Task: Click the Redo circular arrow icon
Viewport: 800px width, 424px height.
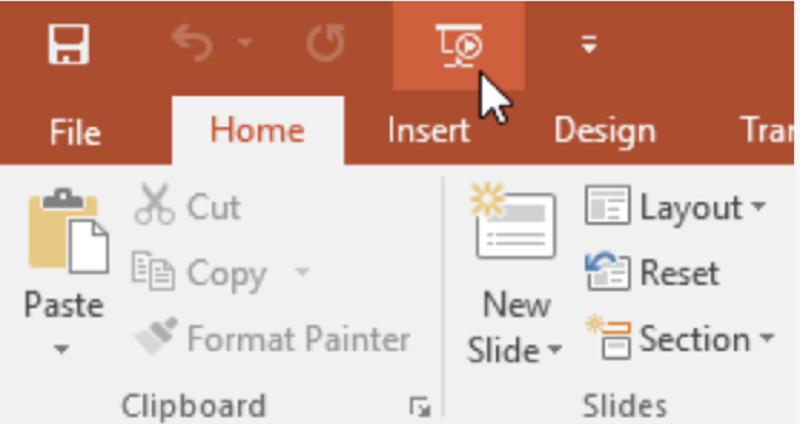Action: (x=326, y=43)
